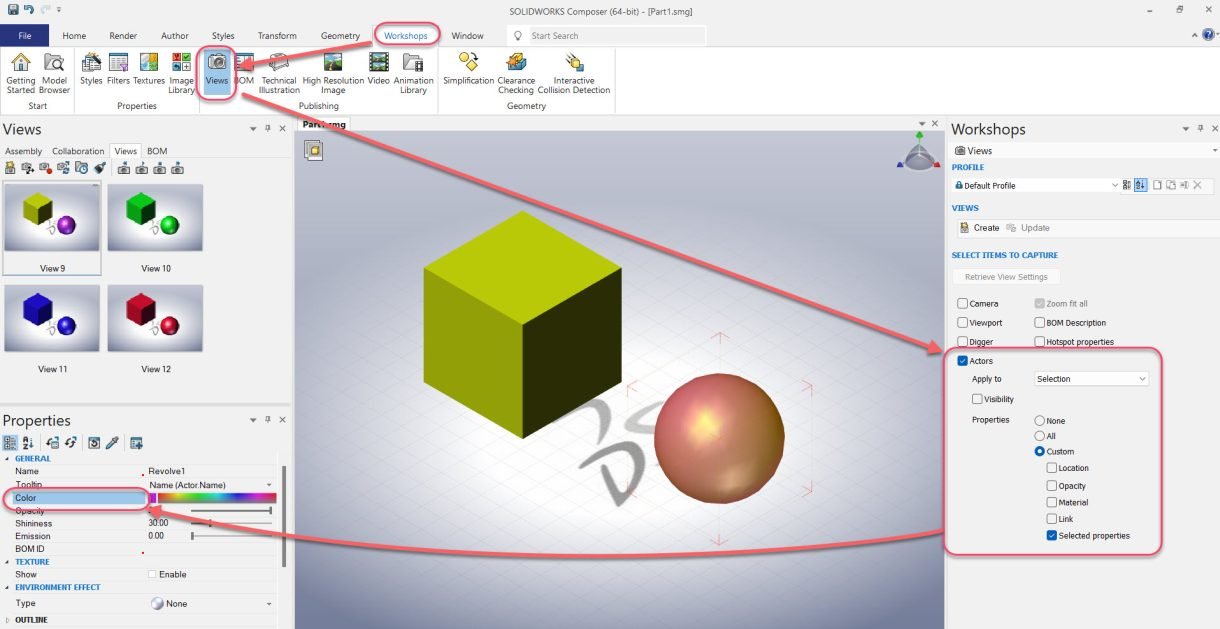This screenshot has width=1220, height=629.
Task: Sort properties alphabetically with A-Z icon
Action: coord(27,442)
